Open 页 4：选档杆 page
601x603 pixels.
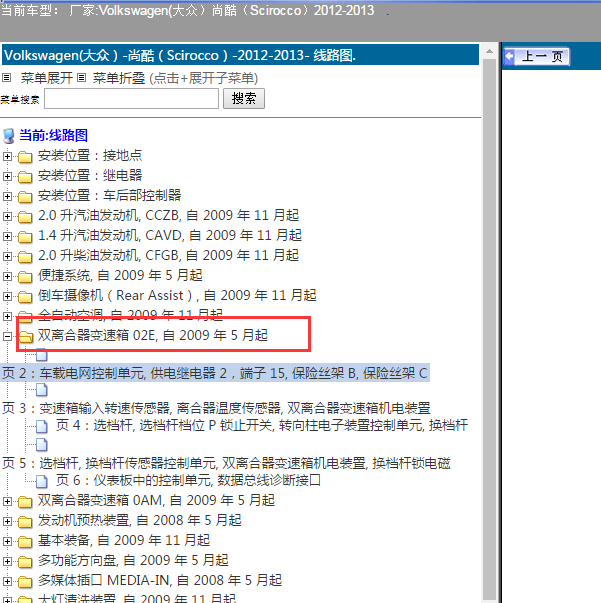click(262, 425)
